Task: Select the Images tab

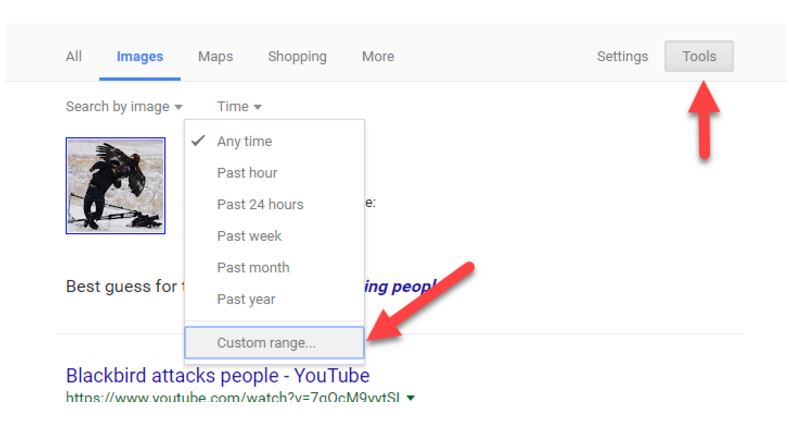Action: 140,57
